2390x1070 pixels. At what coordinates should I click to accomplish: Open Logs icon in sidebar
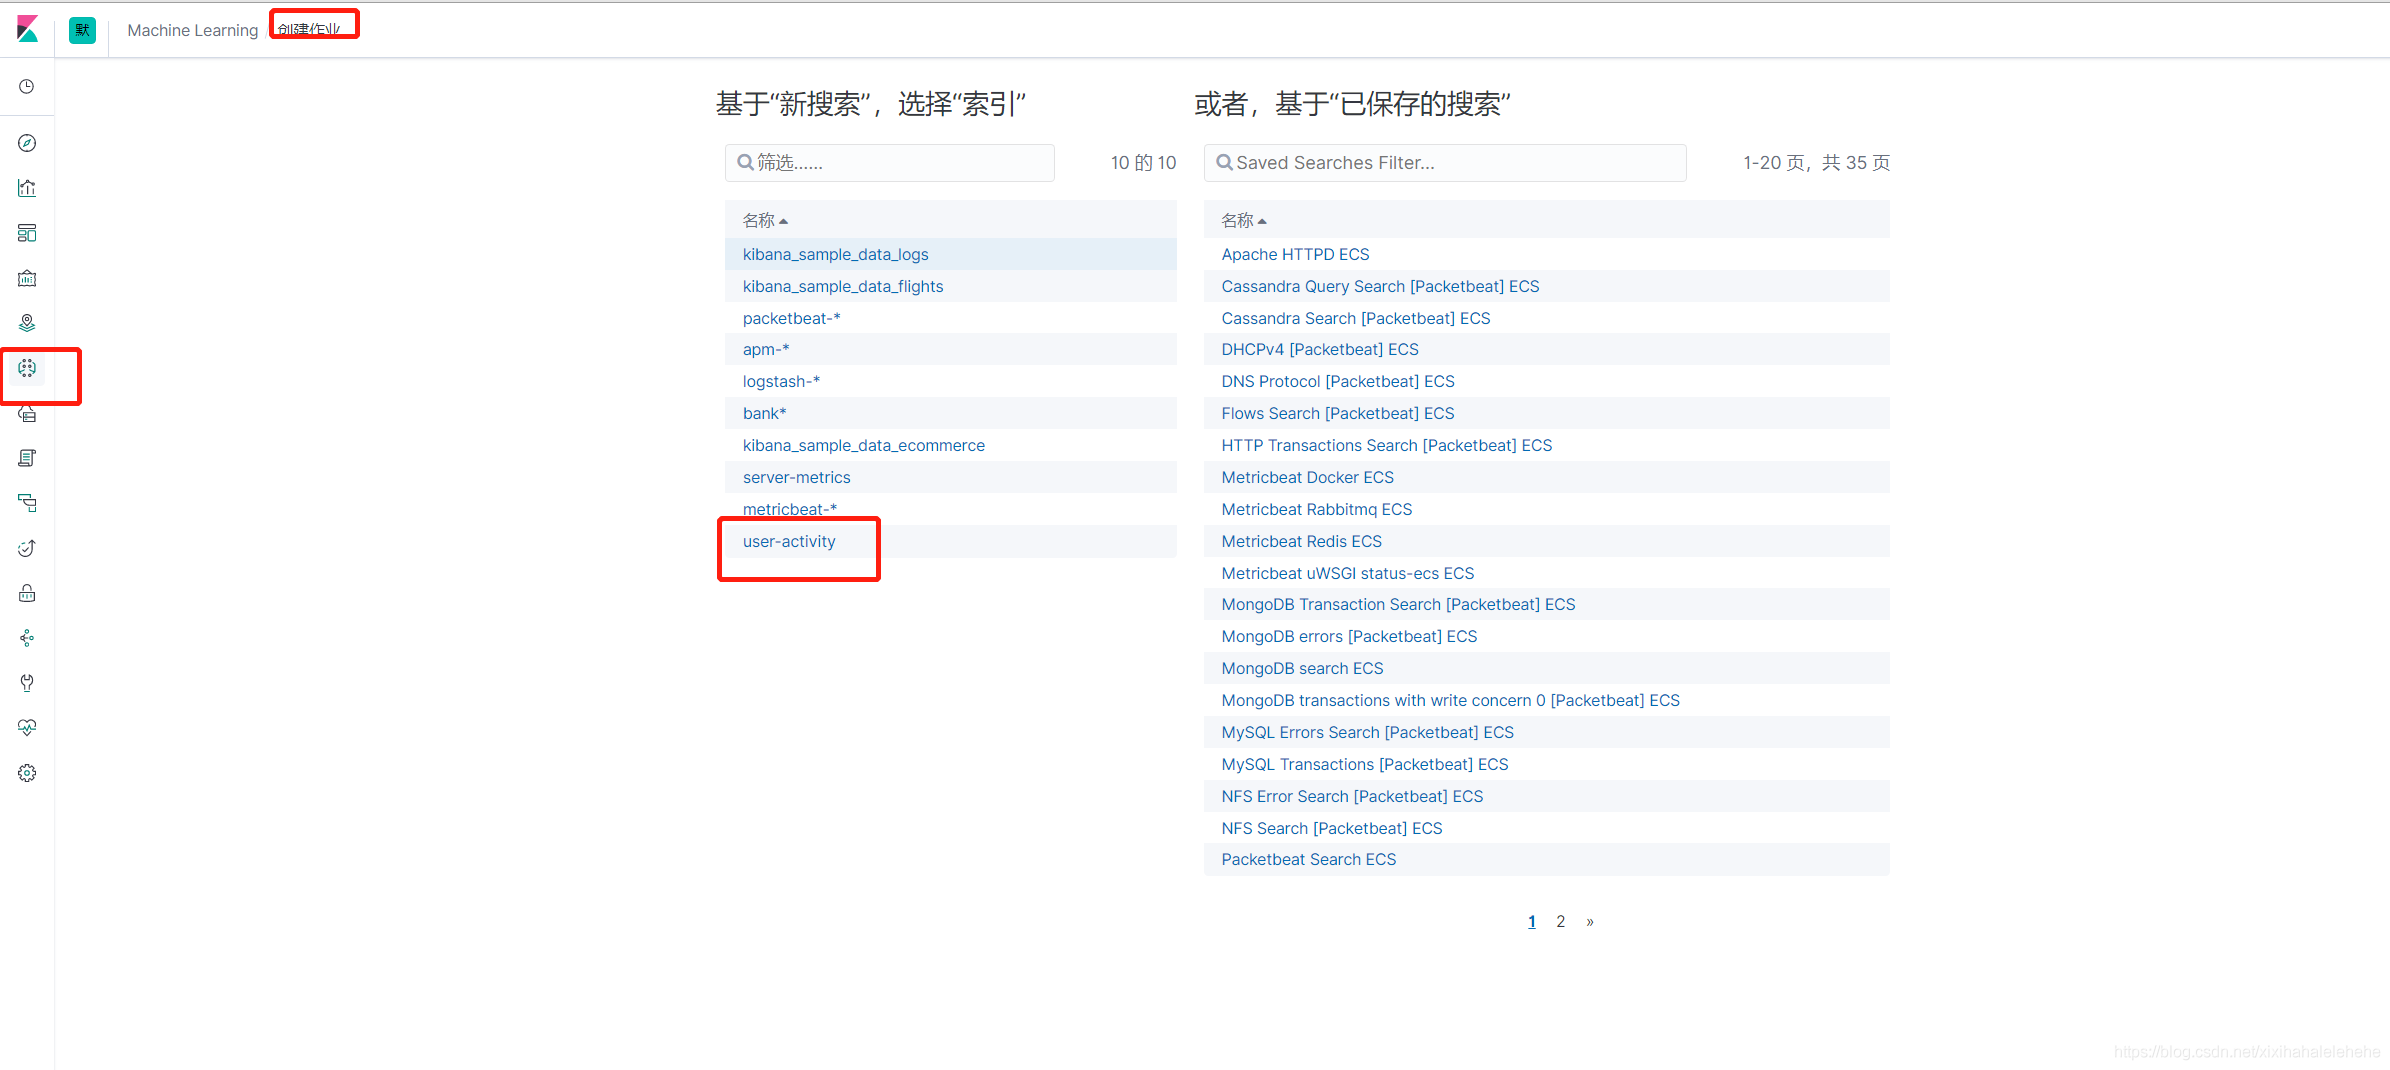click(27, 458)
